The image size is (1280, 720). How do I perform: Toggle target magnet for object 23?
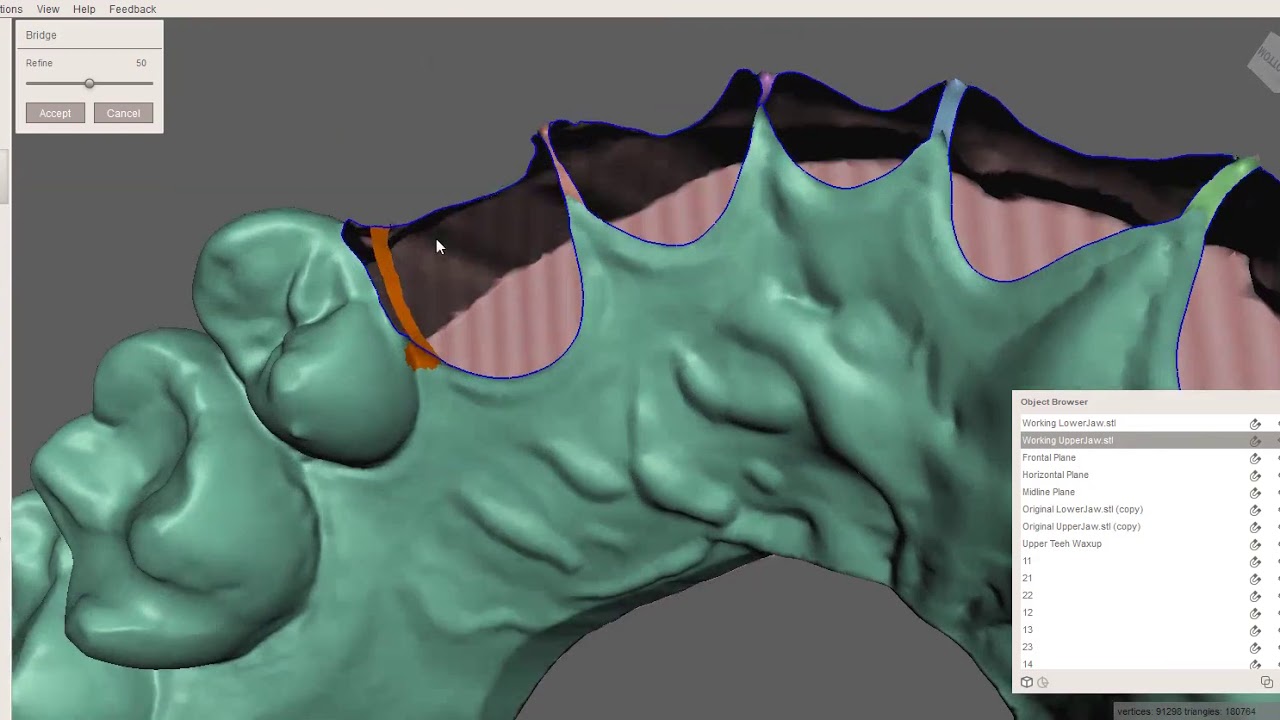[1255, 648]
